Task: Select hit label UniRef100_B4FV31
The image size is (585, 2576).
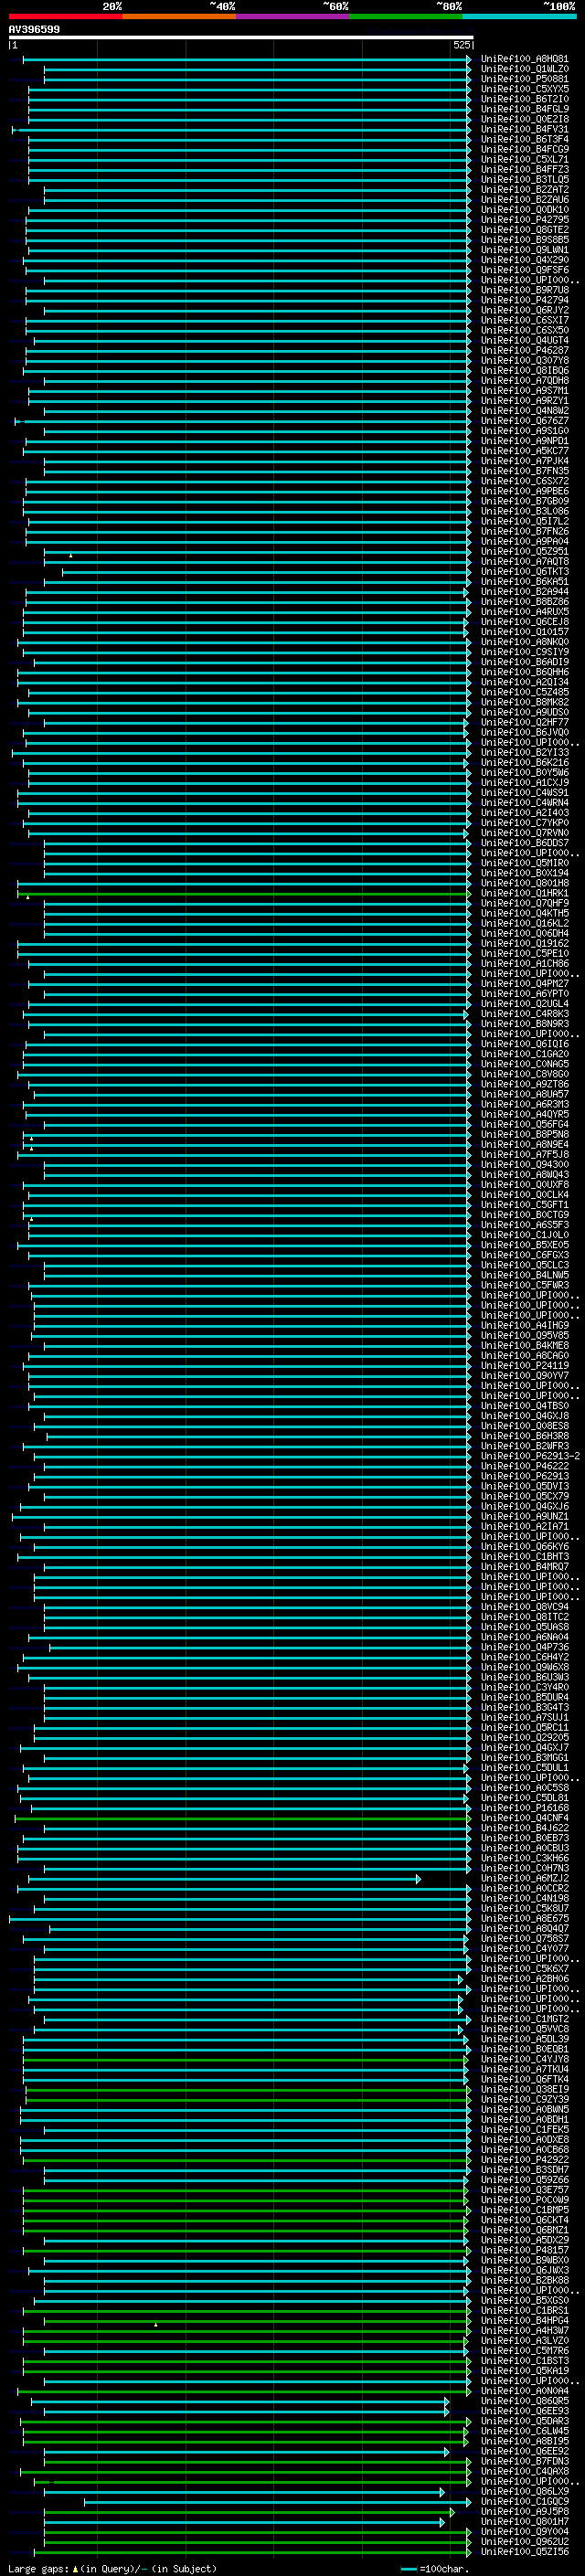Action: 524,129
